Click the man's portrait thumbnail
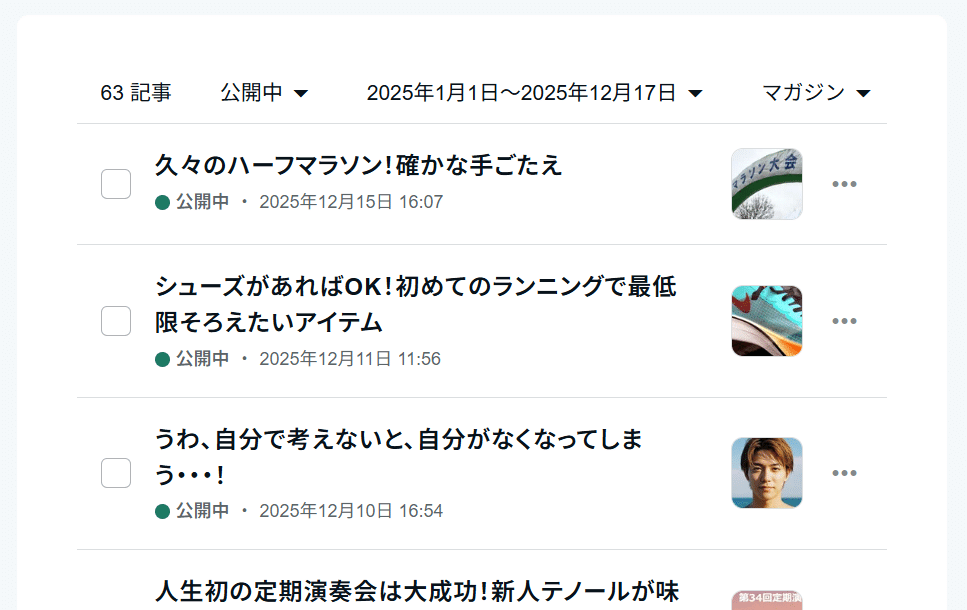Image resolution: width=967 pixels, height=610 pixels. tap(767, 473)
